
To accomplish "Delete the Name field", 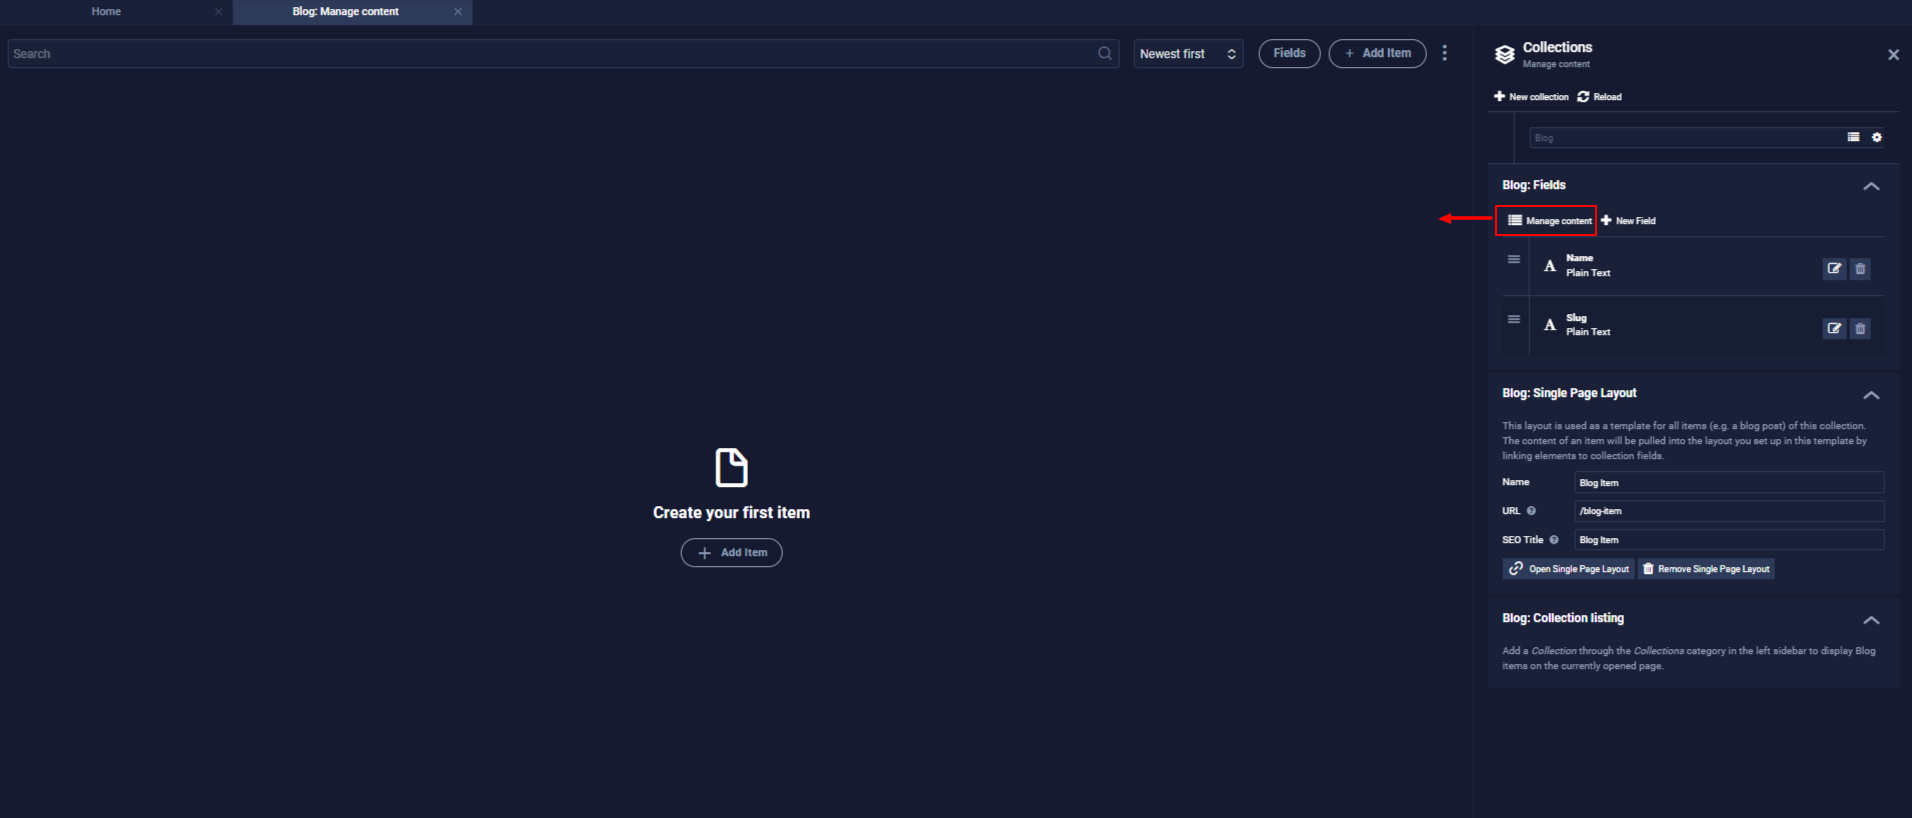I will point(1860,268).
